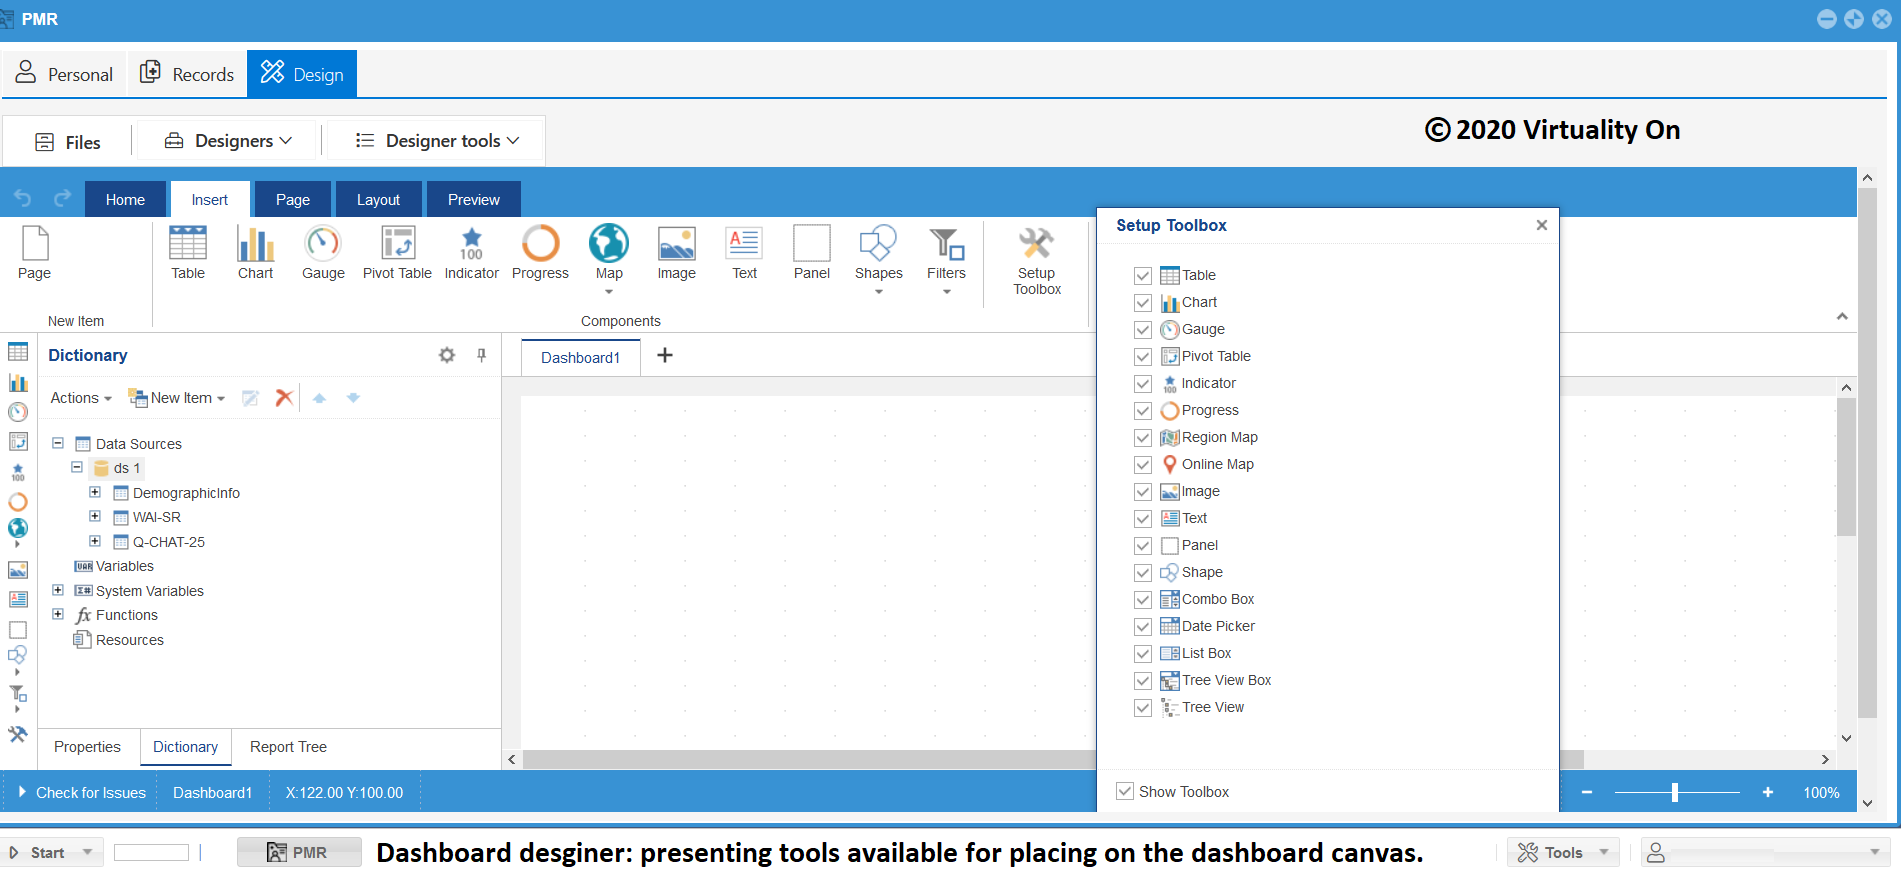Insert a Progress component
Screen dimensions: 1904x875
[x=540, y=252]
